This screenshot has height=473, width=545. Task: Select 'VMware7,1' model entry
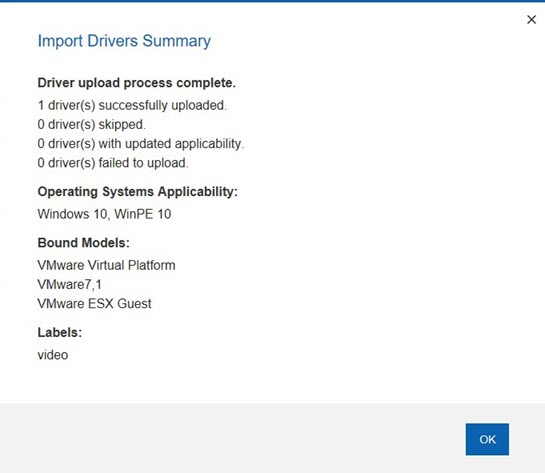pyautogui.click(x=70, y=284)
